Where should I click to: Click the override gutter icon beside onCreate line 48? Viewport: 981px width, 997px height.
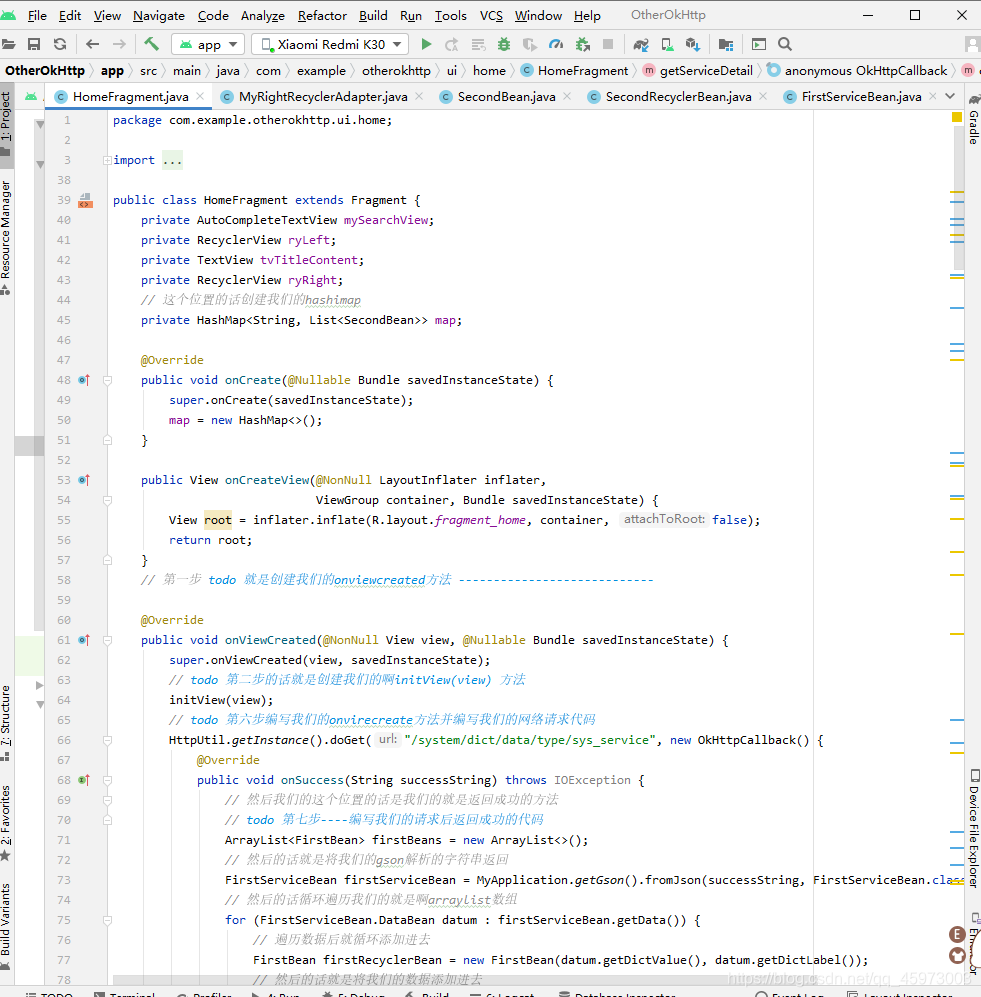click(84, 380)
